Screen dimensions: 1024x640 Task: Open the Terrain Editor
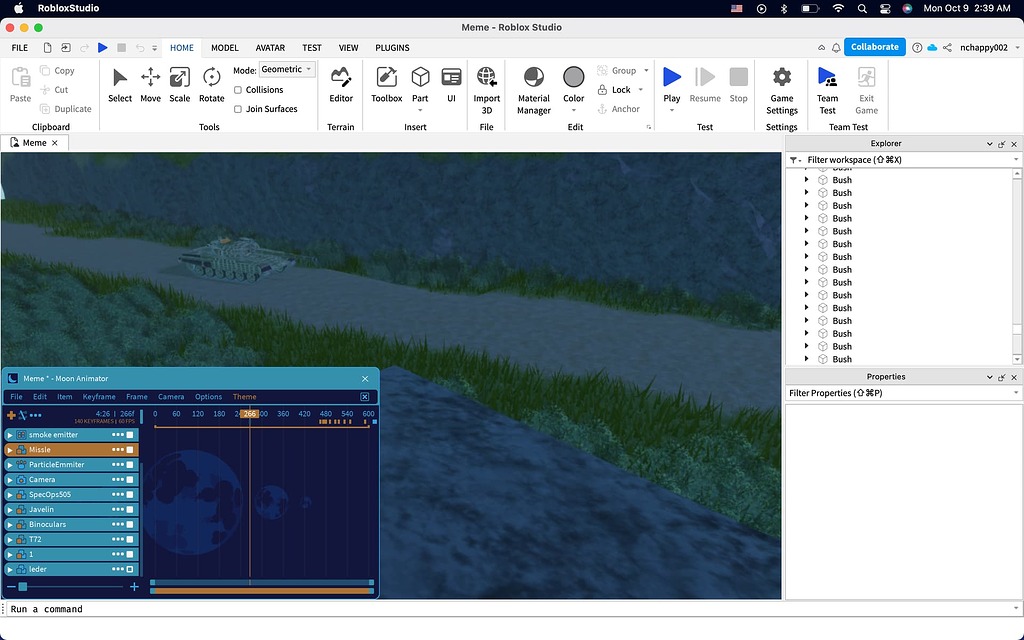[x=341, y=84]
